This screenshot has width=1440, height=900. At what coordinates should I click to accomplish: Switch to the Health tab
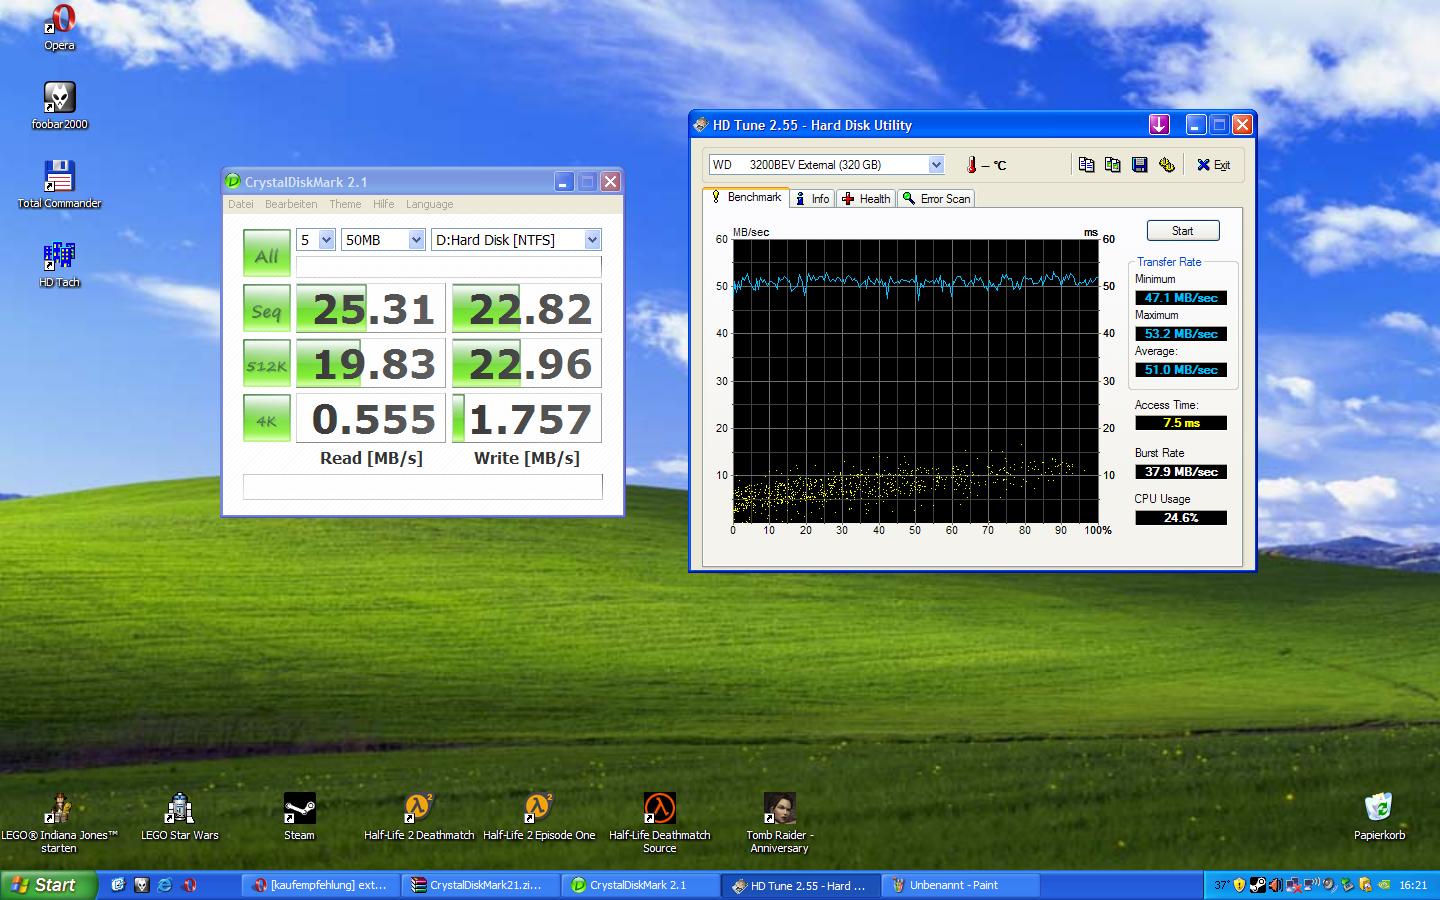point(866,199)
